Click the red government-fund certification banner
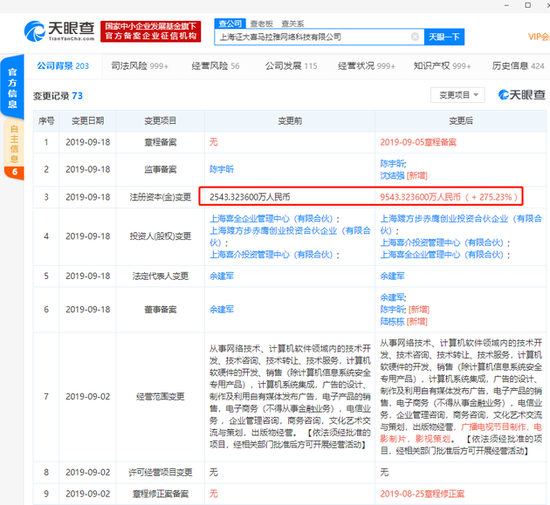Screen dimensions: 550x505 (x=151, y=31)
